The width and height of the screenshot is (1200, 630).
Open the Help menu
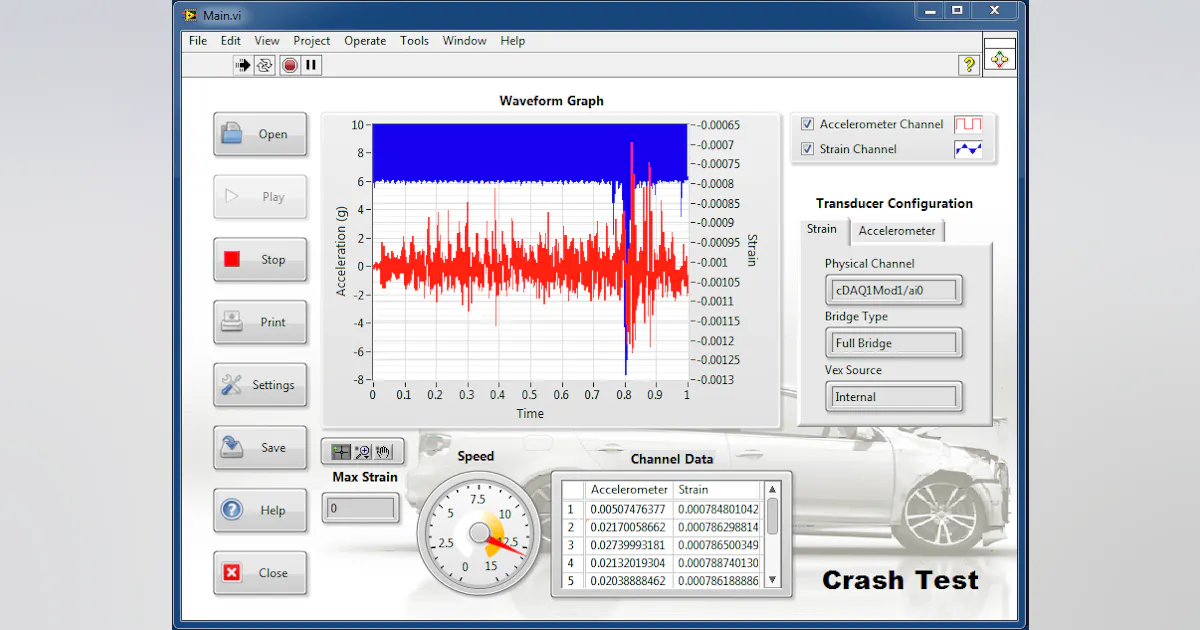513,41
